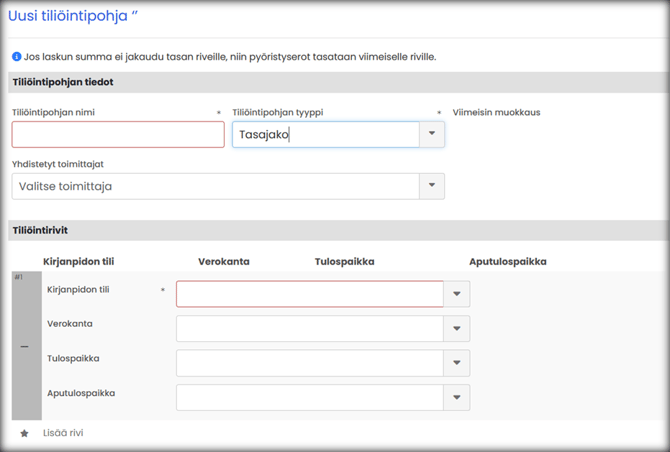Viewport: 670px width, 452px height.
Task: Click the star icon beside Lisää rivi
Action: point(24,434)
